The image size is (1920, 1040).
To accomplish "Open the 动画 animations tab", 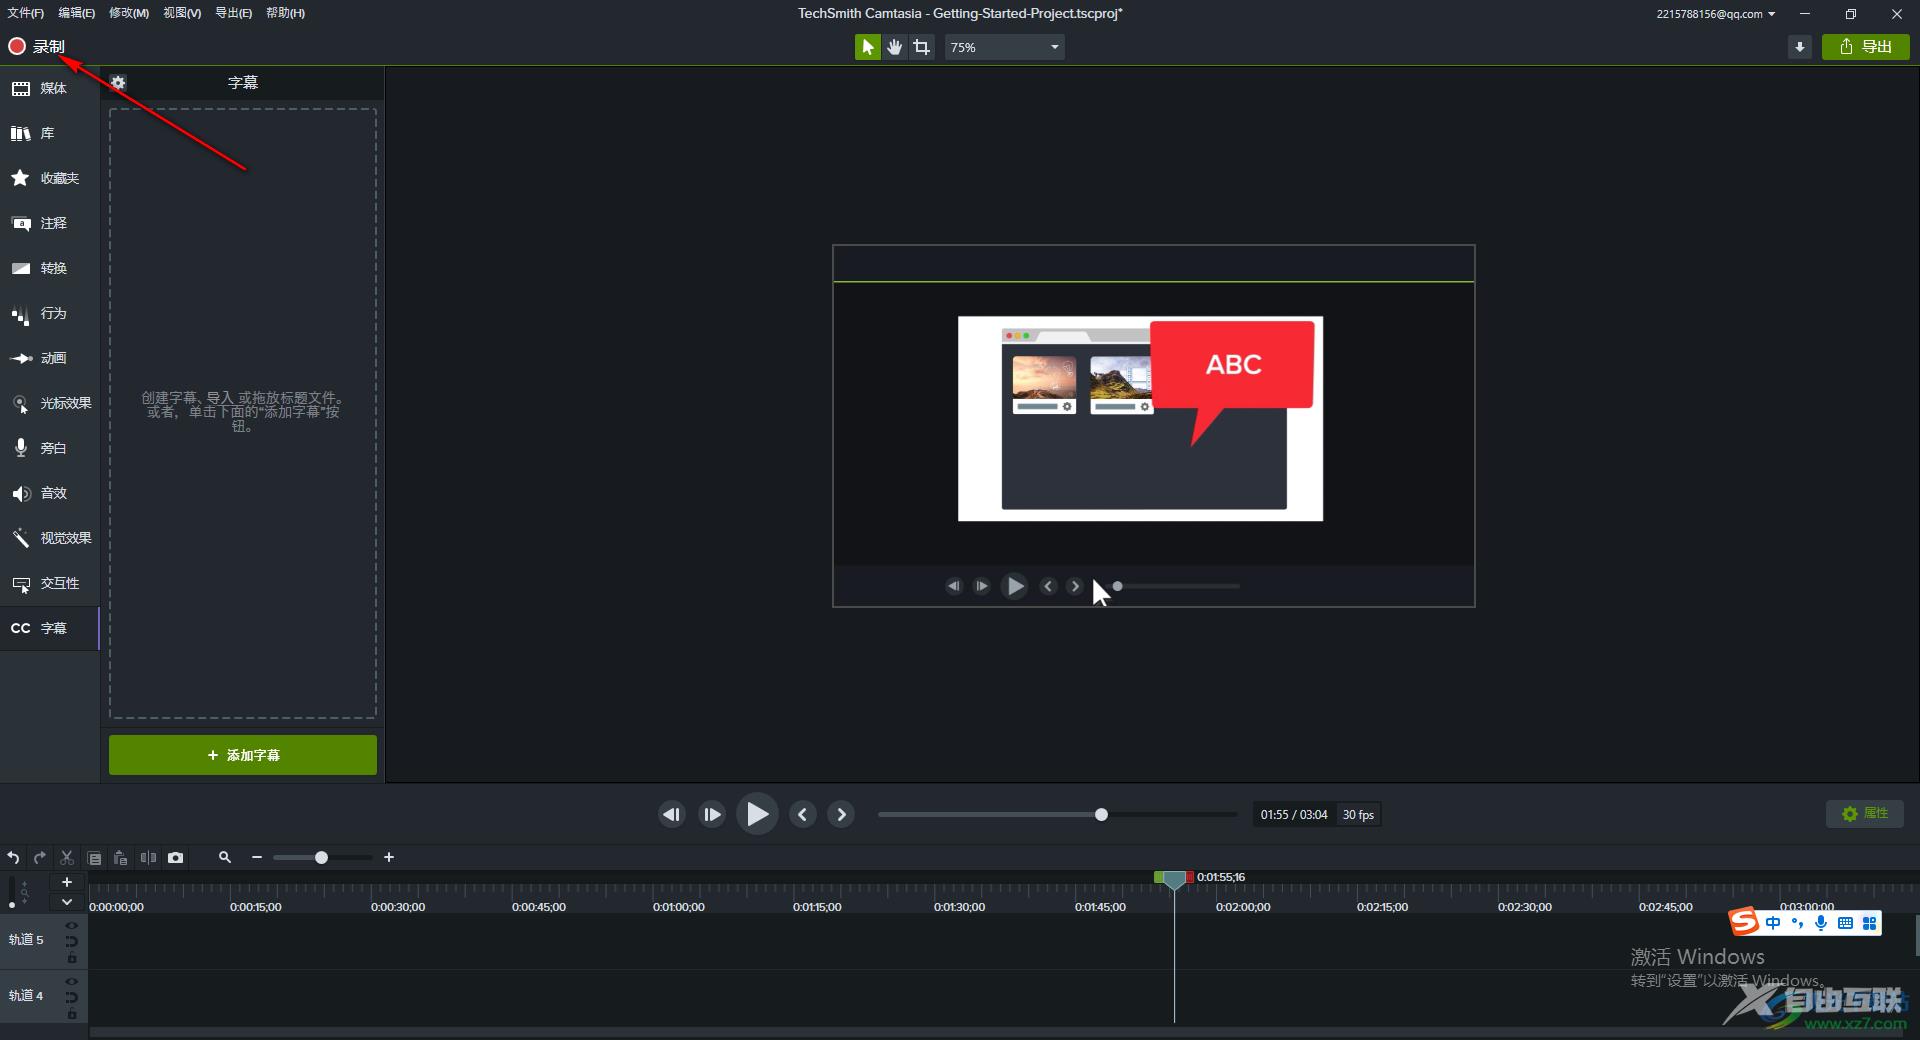I will 50,358.
